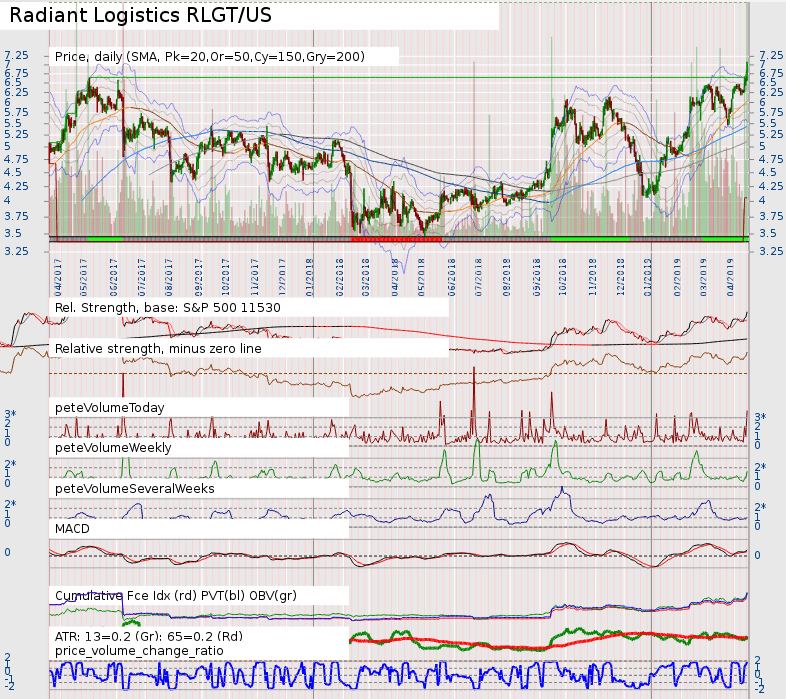Click the 09/2017 date axis label
This screenshot has width=786, height=699.
(199, 277)
